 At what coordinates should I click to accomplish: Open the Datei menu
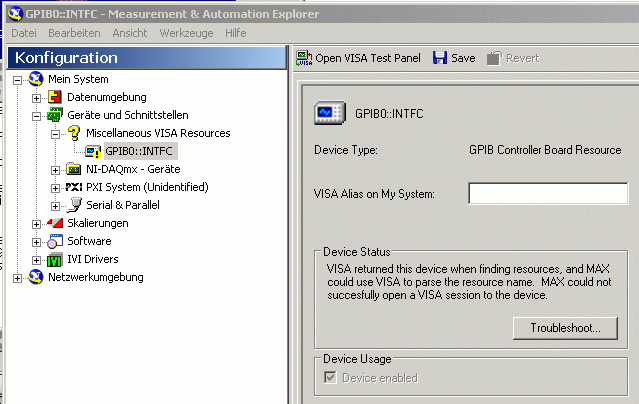[x=24, y=33]
